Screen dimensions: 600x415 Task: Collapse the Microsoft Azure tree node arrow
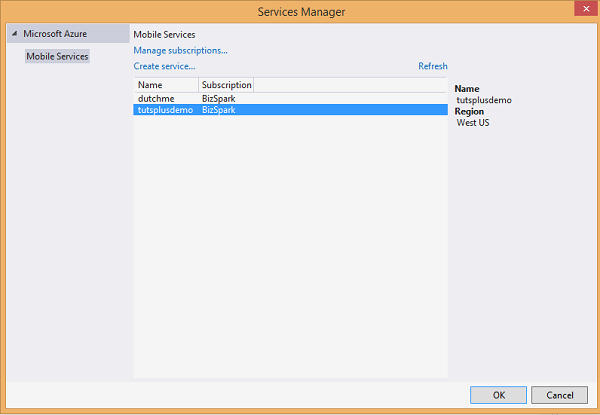click(x=15, y=34)
